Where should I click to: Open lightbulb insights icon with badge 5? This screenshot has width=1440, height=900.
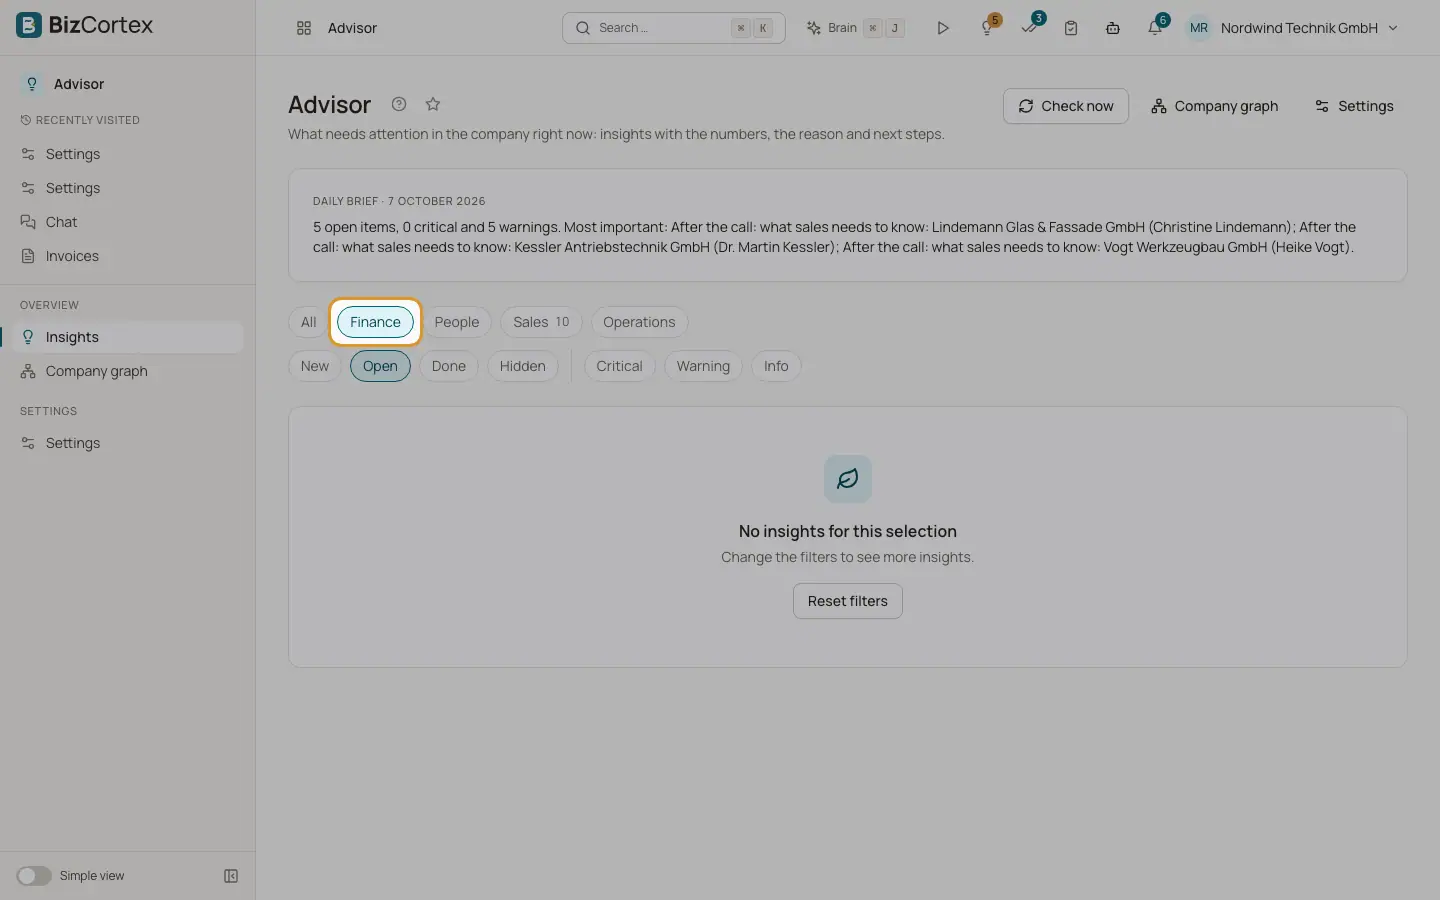[988, 27]
